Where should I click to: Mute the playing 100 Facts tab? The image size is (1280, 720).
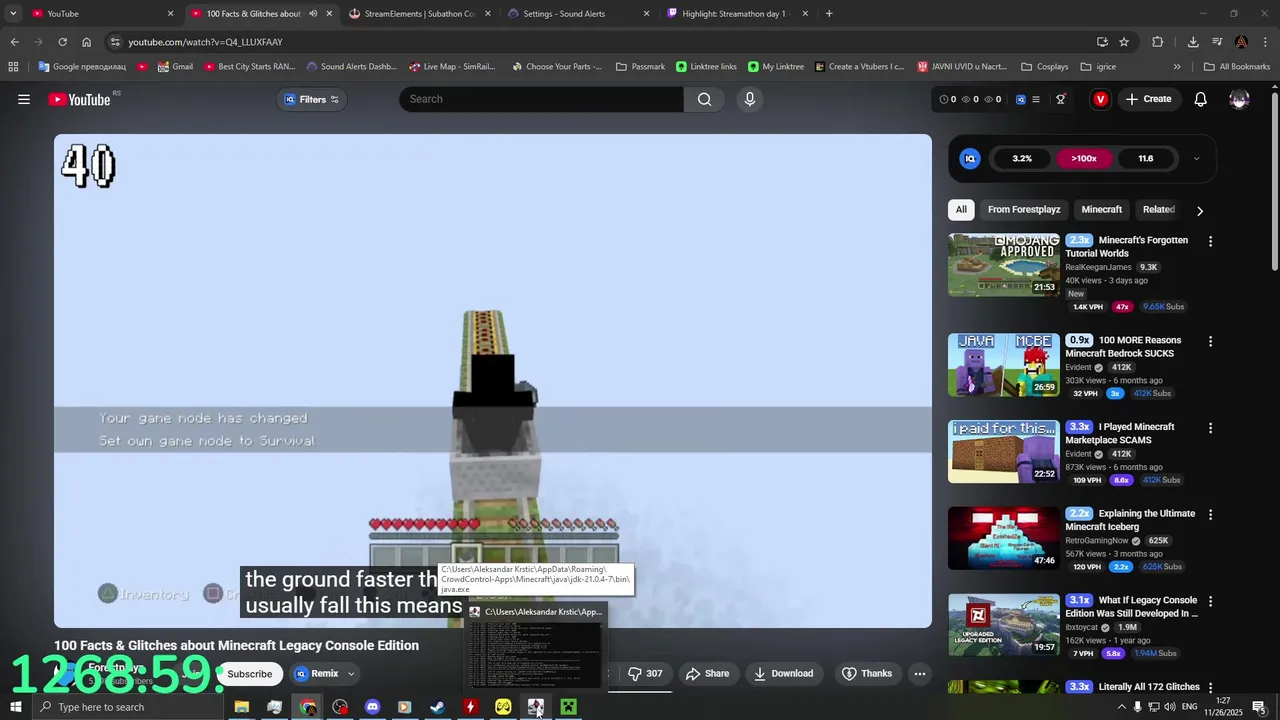(313, 14)
